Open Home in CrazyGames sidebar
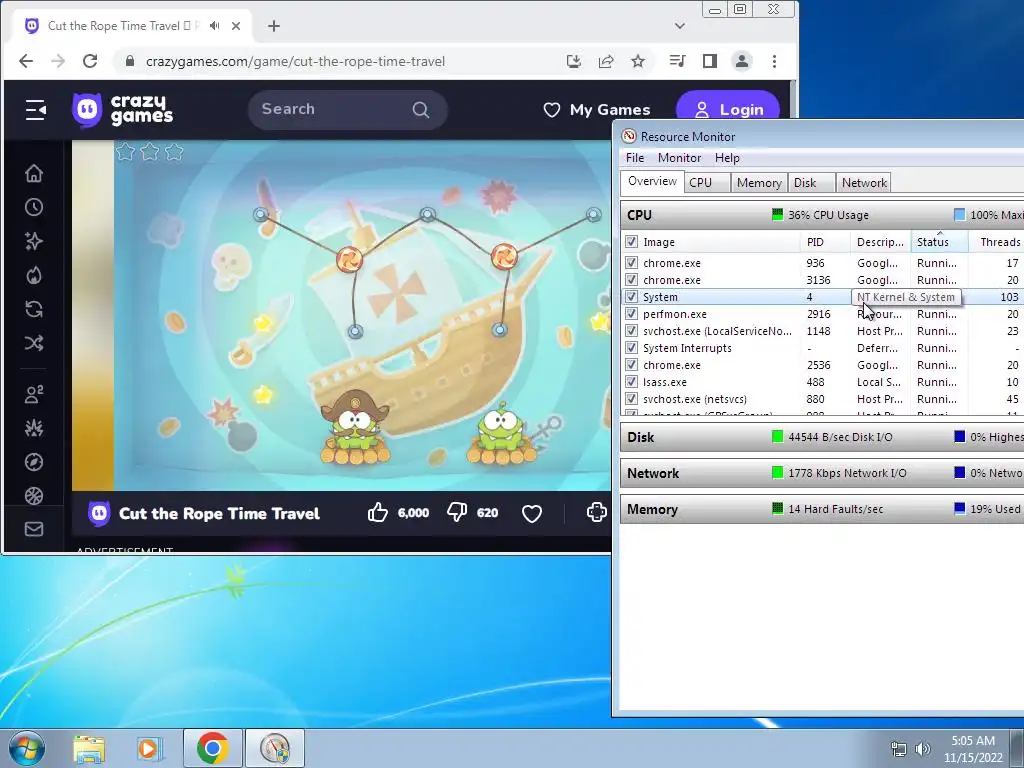 pos(34,173)
